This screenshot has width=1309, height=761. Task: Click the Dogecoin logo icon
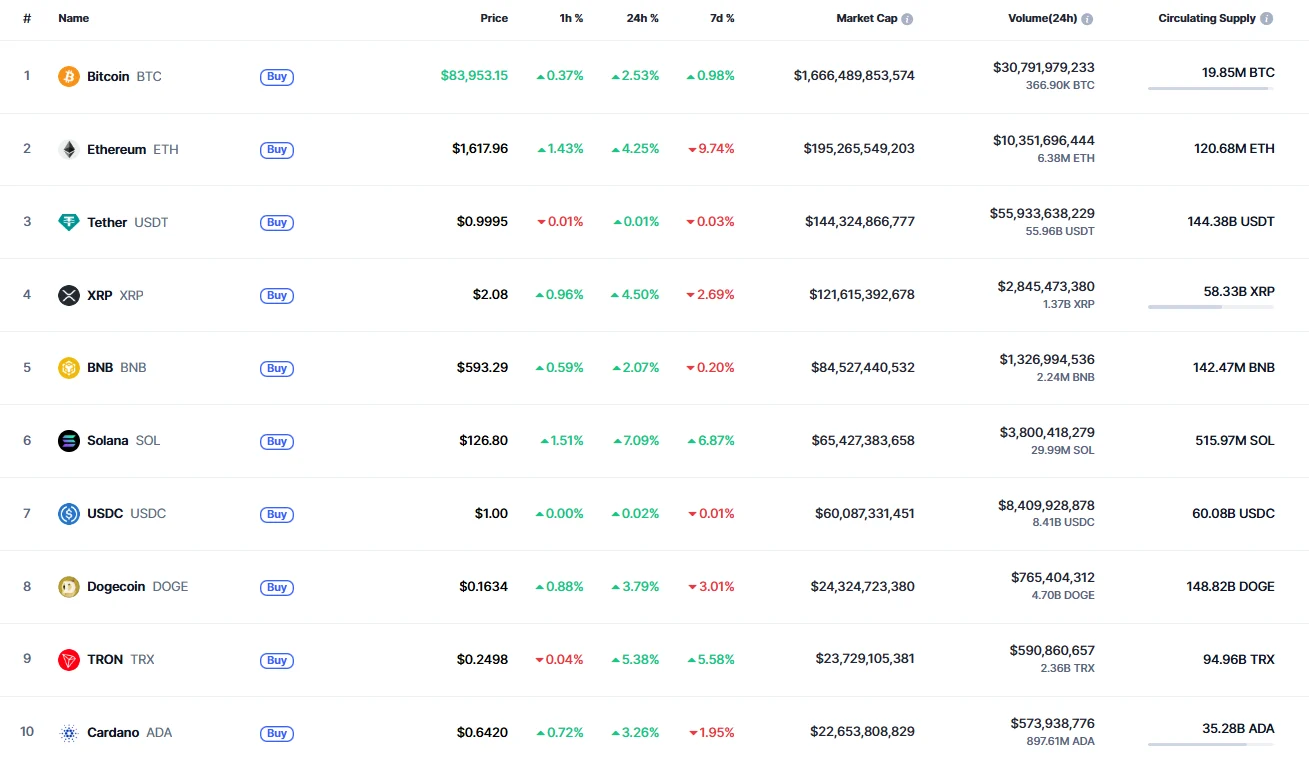69,587
